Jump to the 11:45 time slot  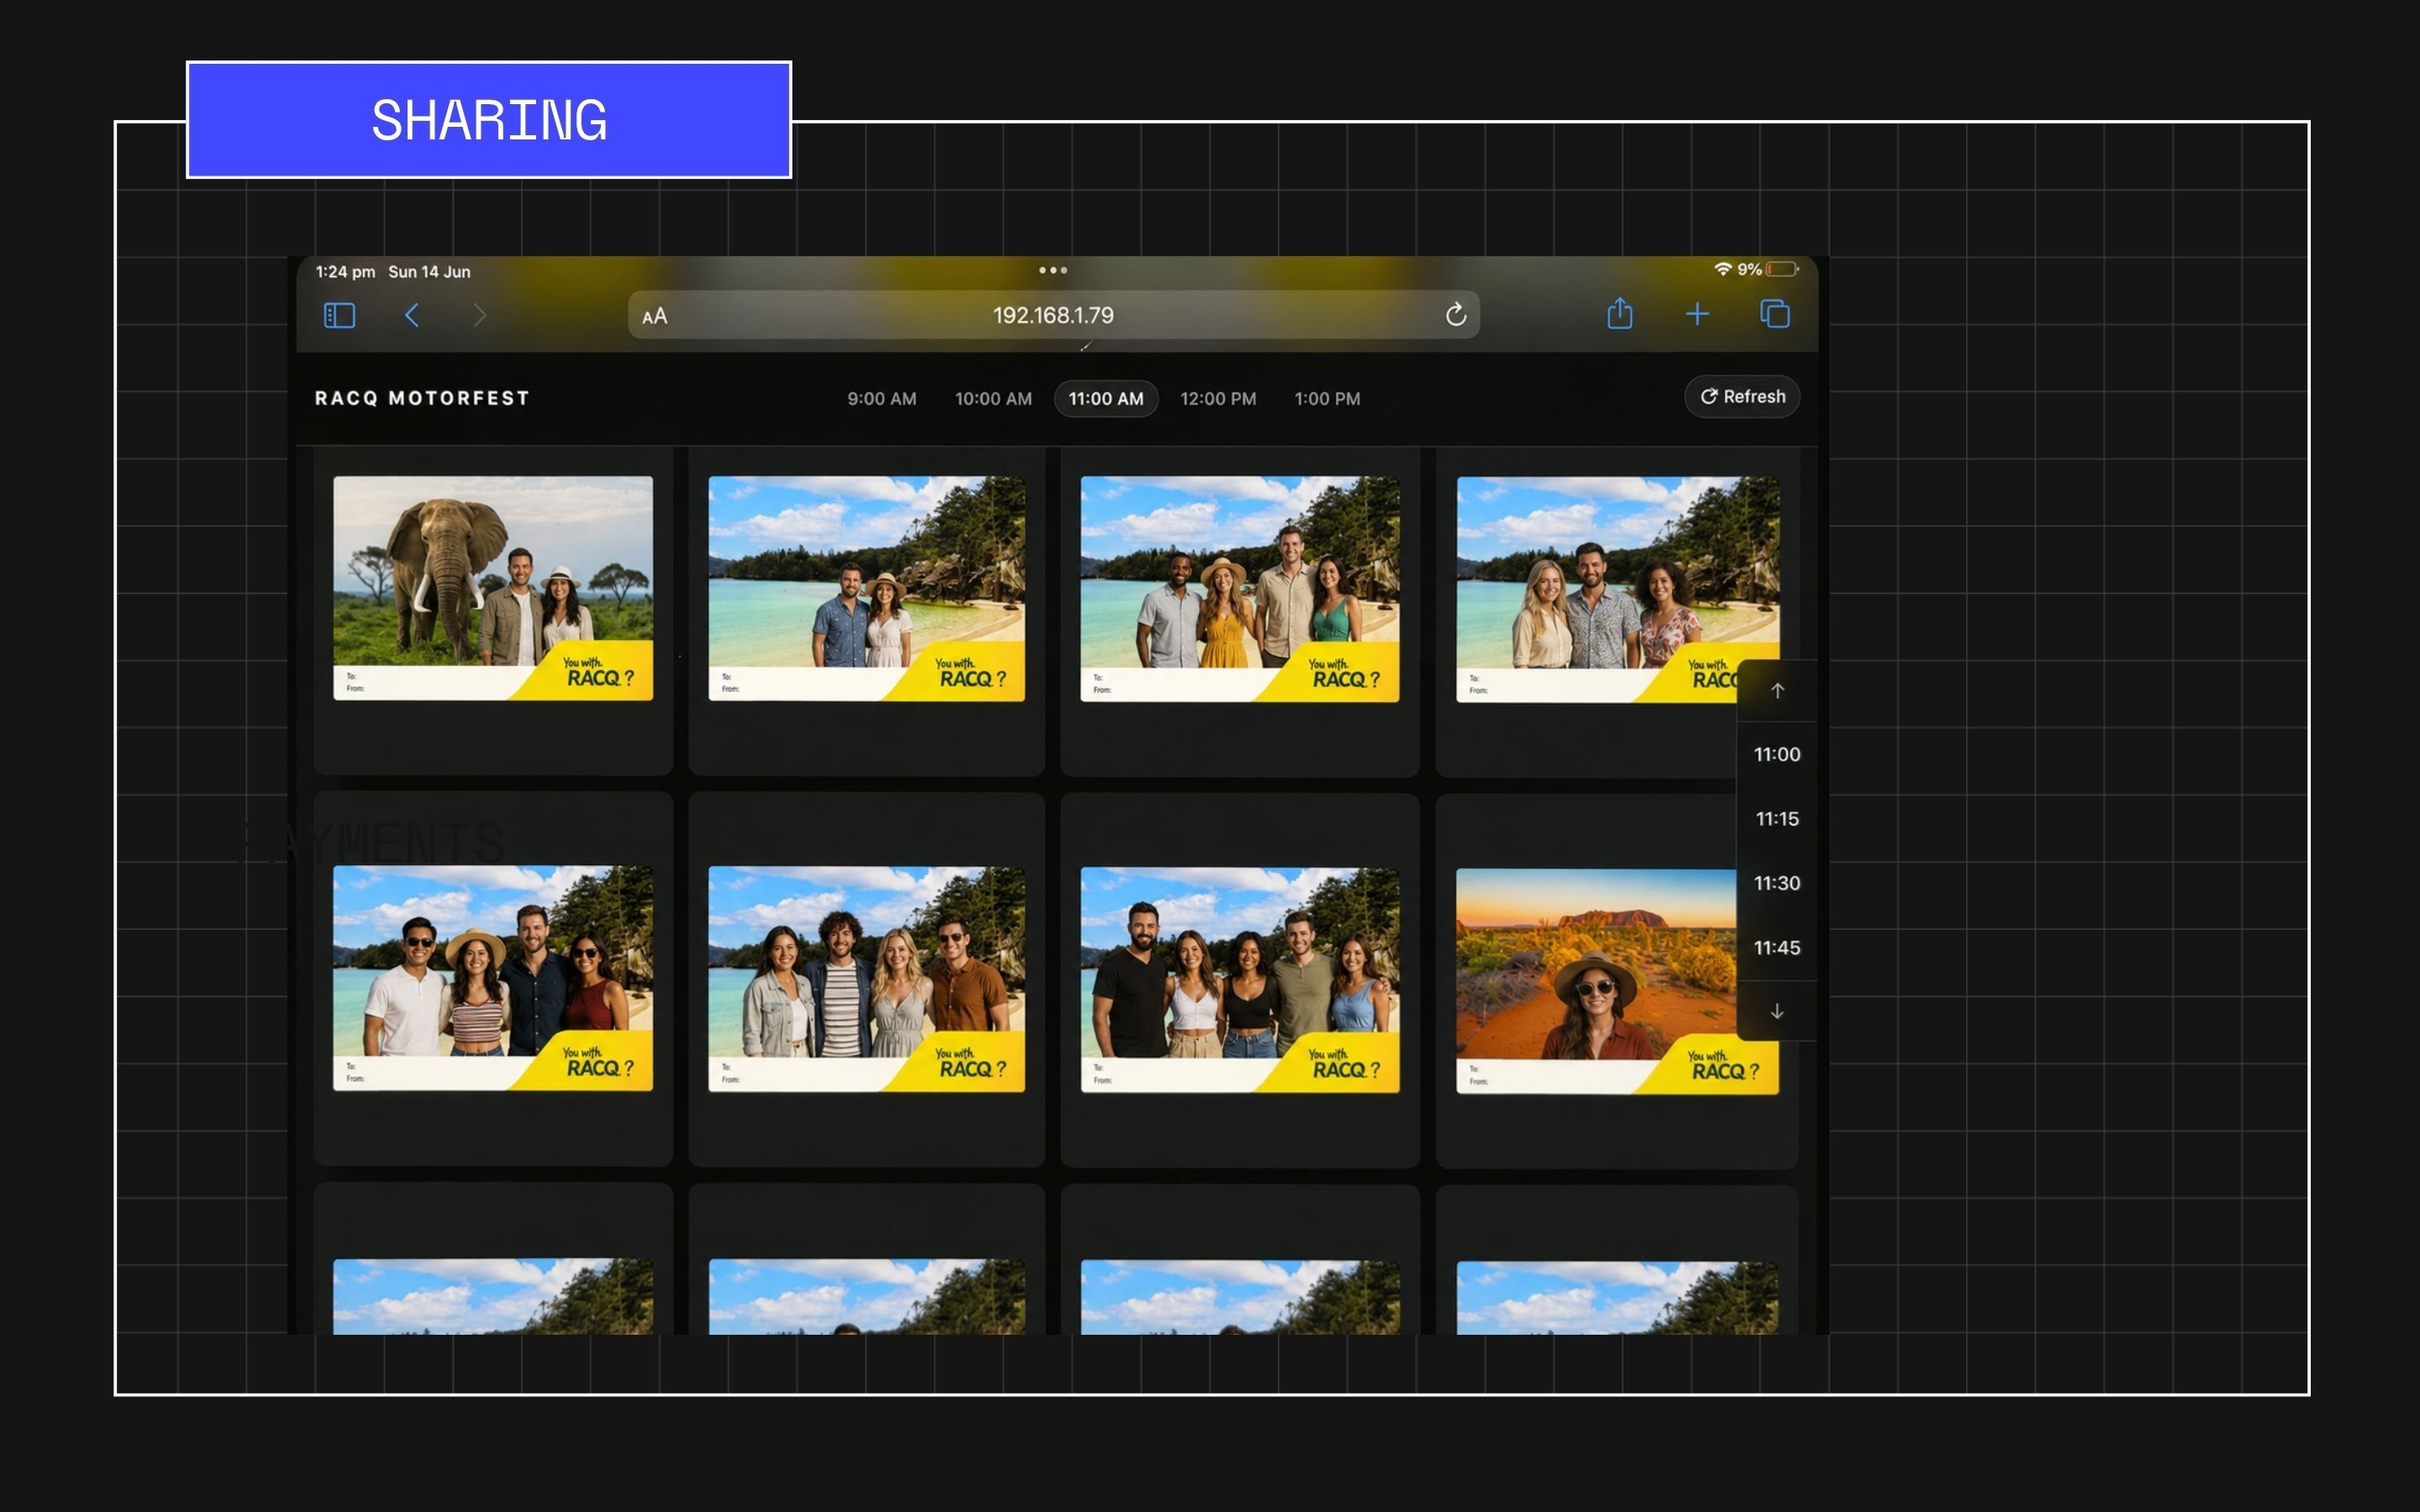1777,948
